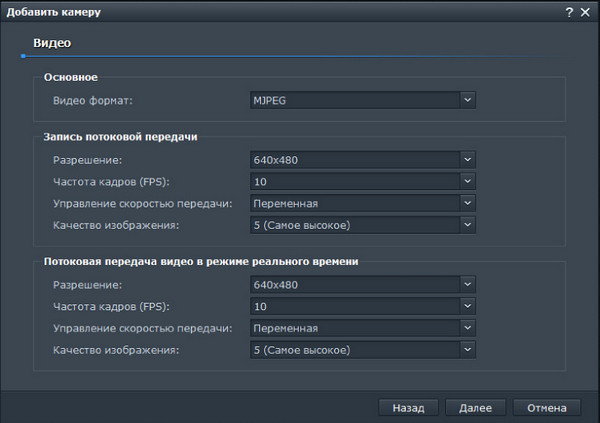This screenshot has height=423, width=600.
Task: Click the Потоковая передача видео в режиме реального времени heading
Action: click(201, 261)
